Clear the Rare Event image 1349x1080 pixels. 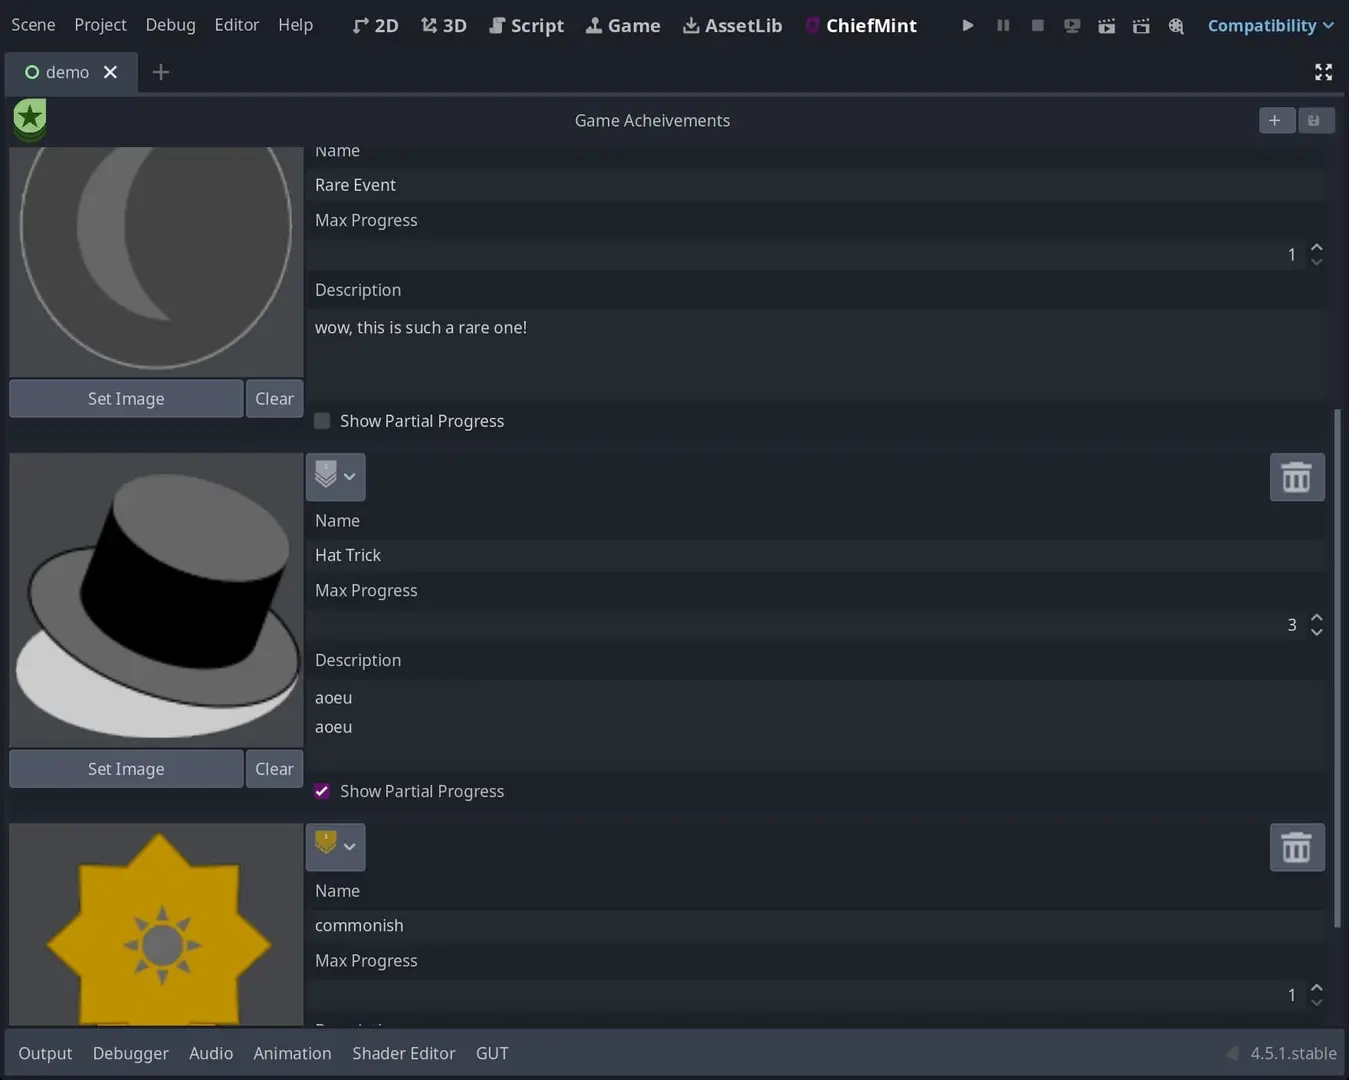(x=273, y=398)
